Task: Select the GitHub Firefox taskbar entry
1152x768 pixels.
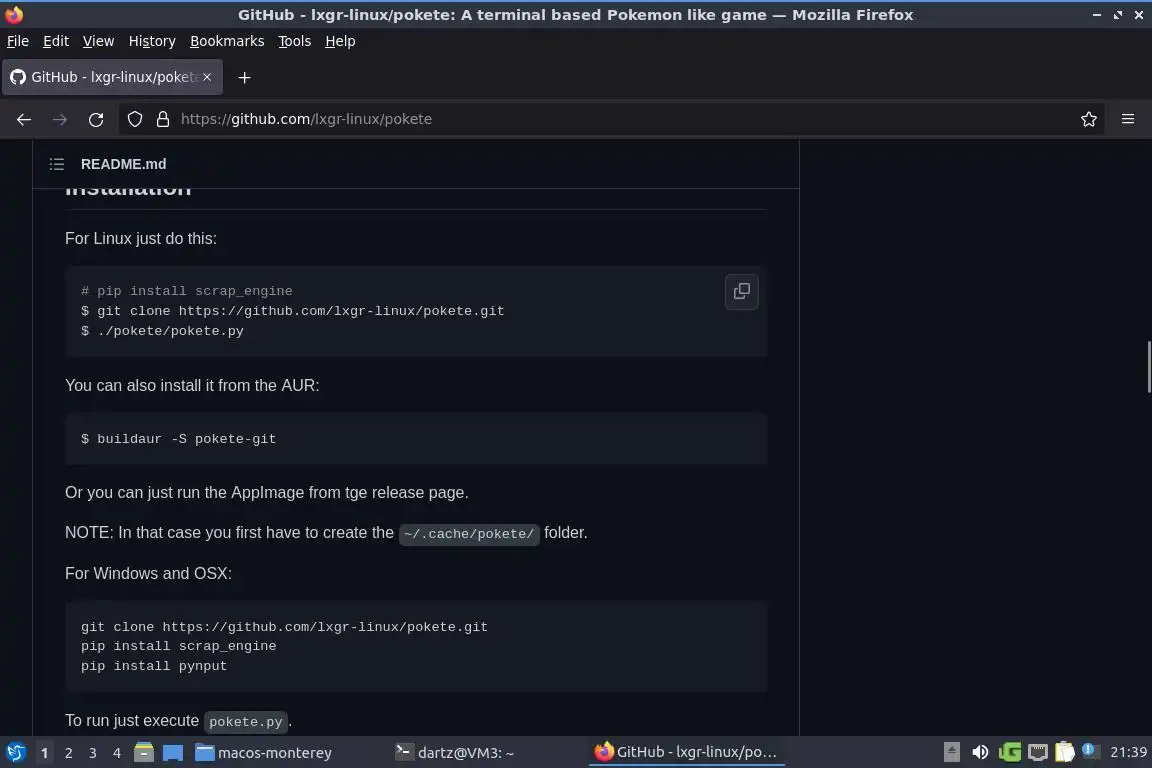Action: pyautogui.click(x=686, y=753)
